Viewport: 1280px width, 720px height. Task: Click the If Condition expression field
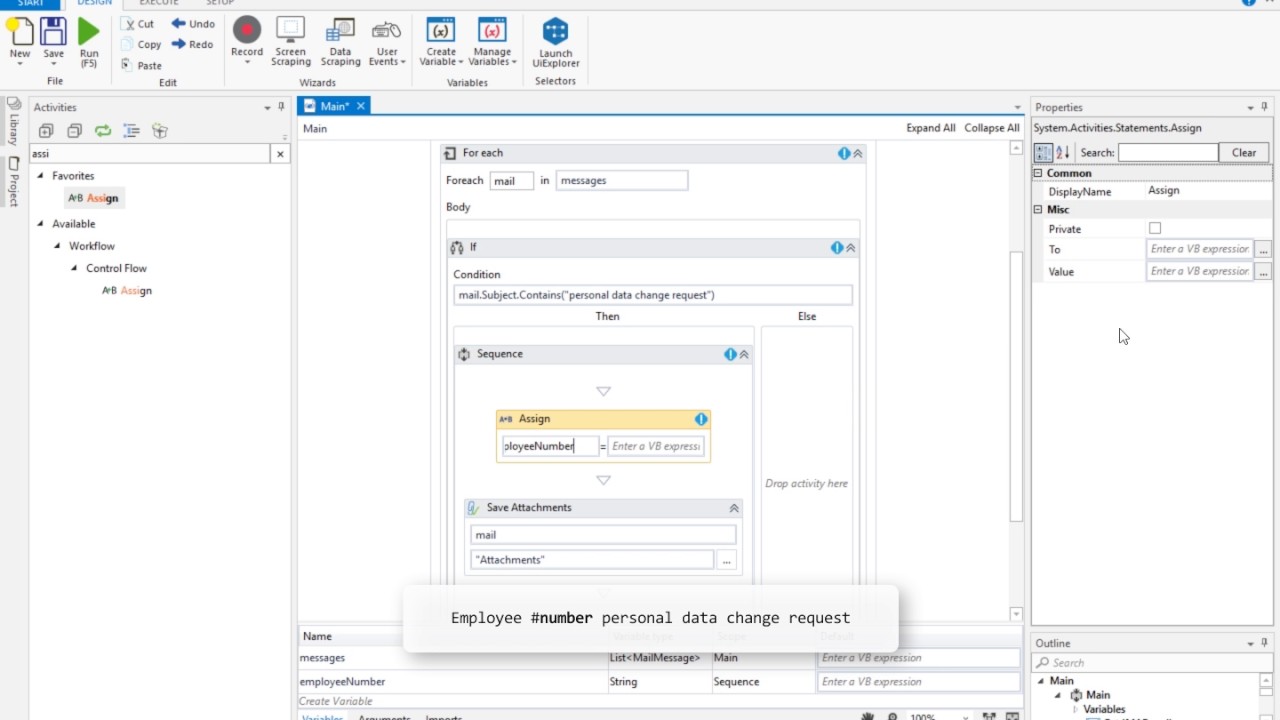click(x=653, y=295)
